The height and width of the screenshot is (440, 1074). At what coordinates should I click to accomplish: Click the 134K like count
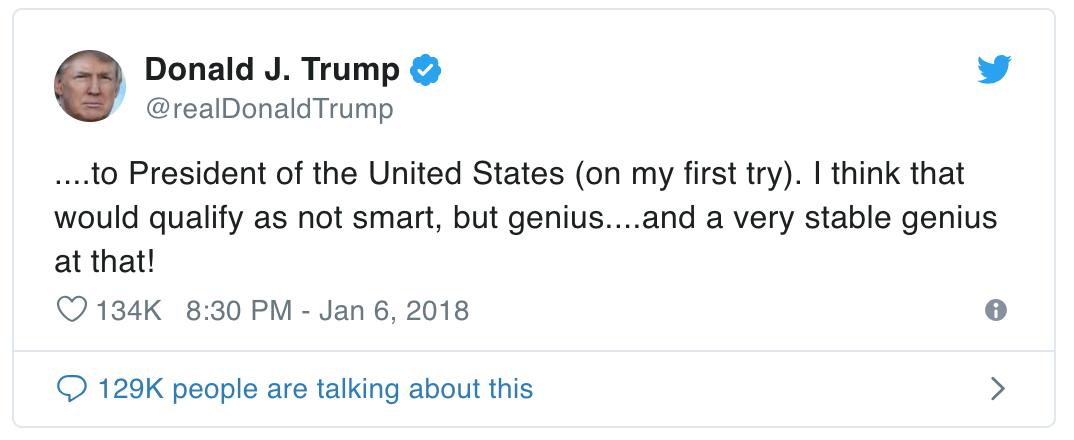tap(129, 310)
